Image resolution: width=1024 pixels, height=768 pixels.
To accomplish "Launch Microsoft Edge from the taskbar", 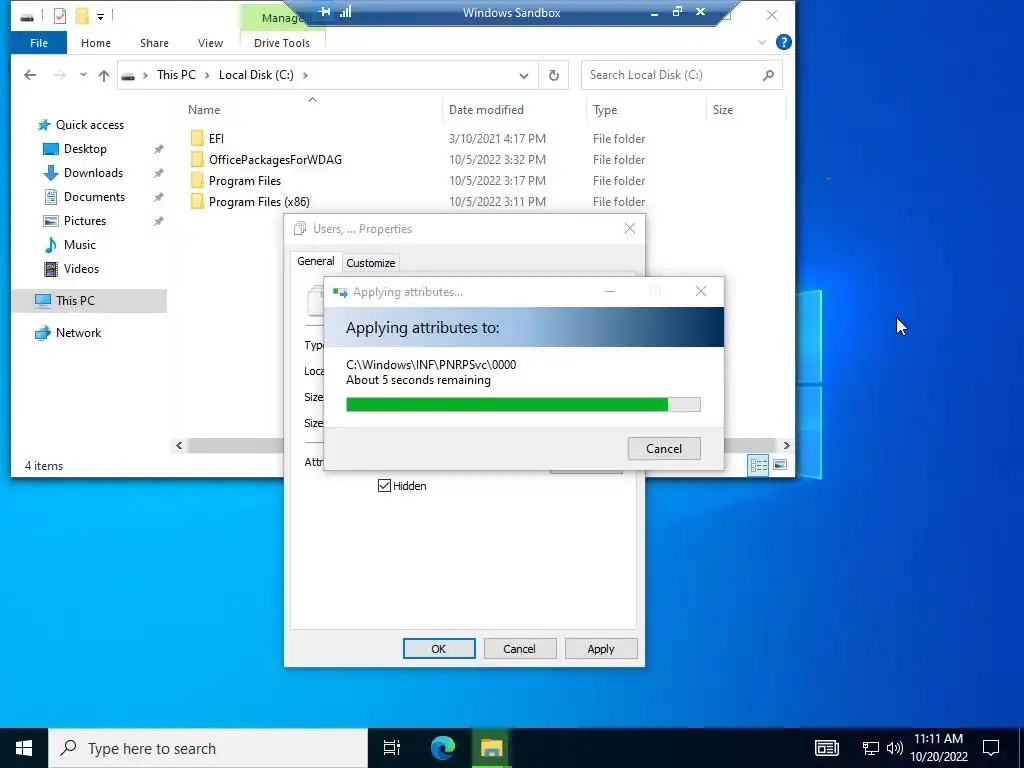I will [442, 748].
